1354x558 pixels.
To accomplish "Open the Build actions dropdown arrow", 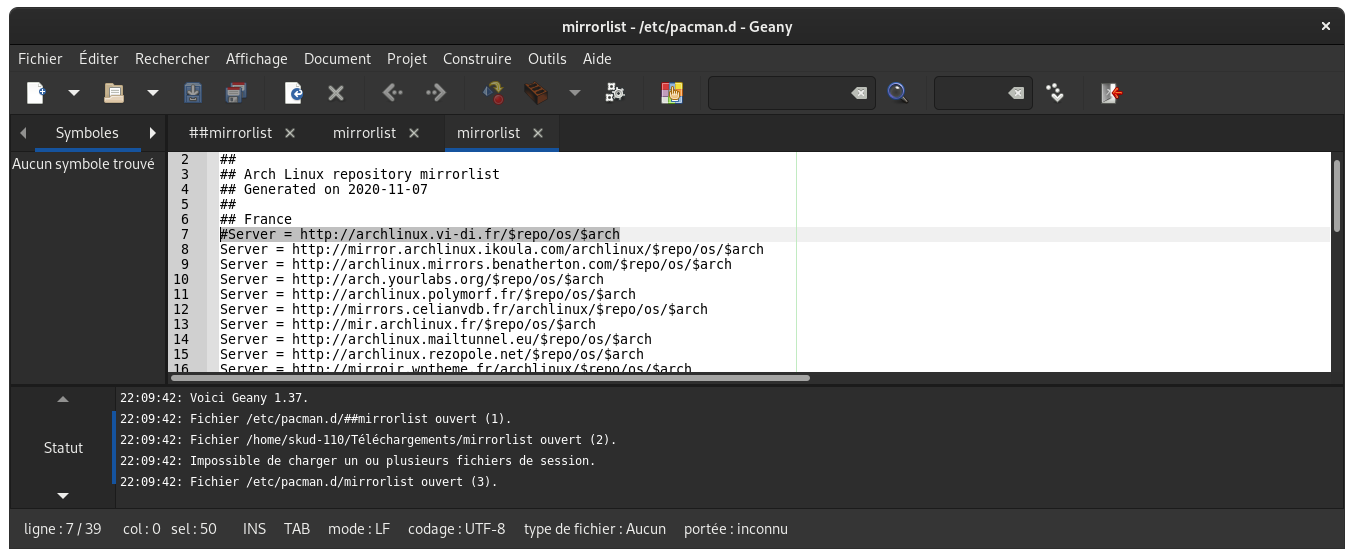I will click(x=575, y=93).
